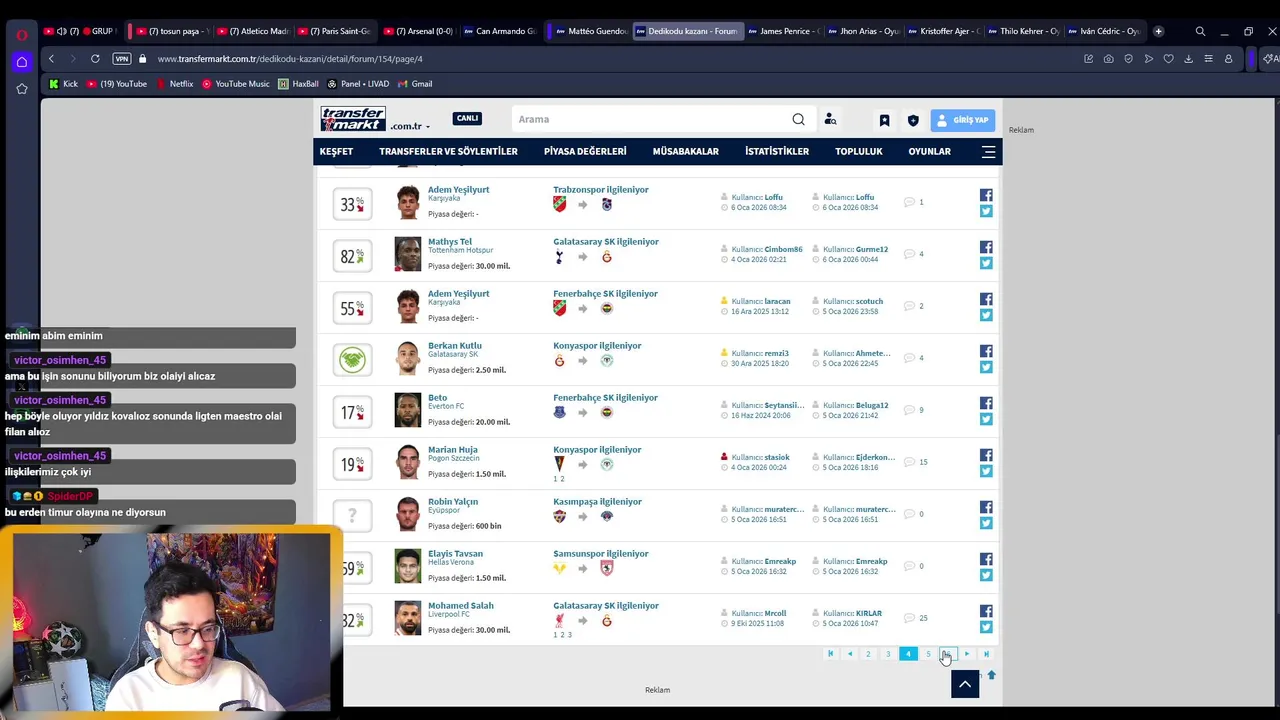
Task: Click the browser back arrow
Action: coord(51,59)
